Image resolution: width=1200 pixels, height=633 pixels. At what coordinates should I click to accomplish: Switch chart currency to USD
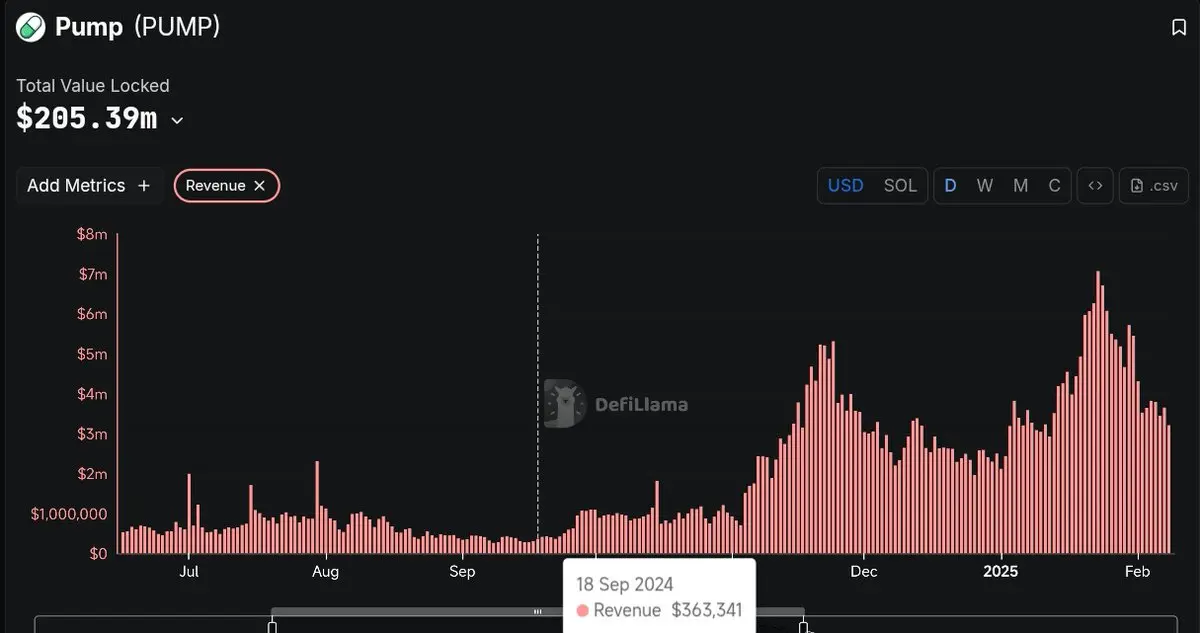pyautogui.click(x=845, y=186)
